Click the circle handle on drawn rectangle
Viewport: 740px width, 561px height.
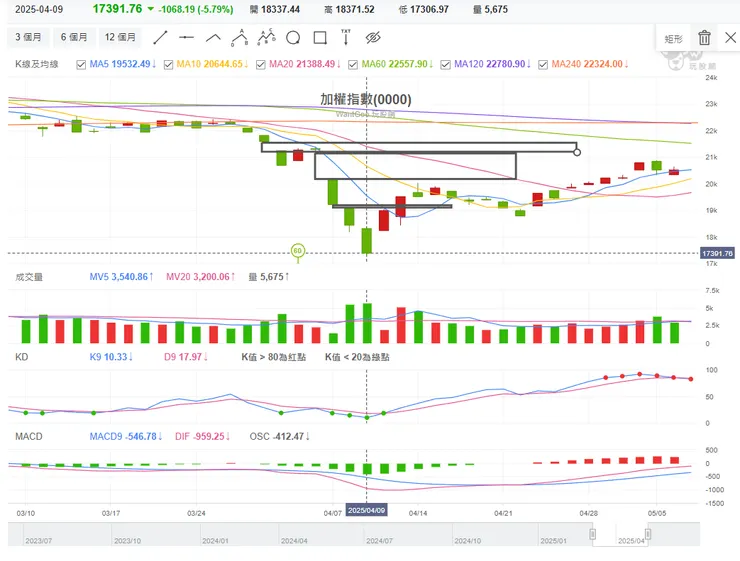pos(577,152)
